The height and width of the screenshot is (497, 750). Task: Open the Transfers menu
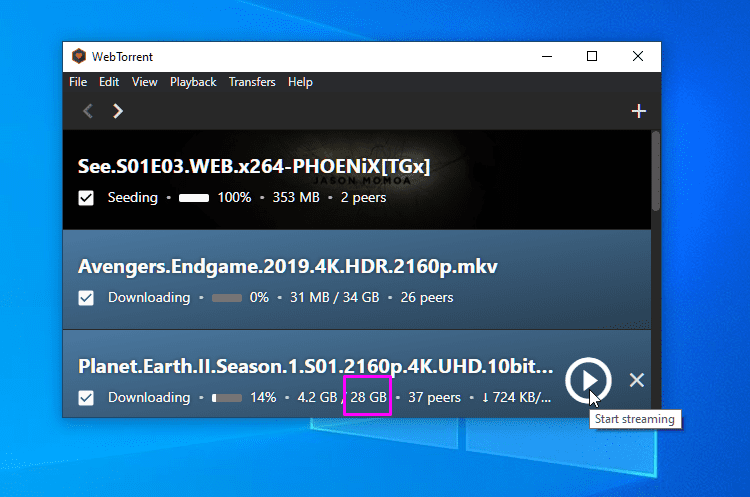tap(252, 82)
